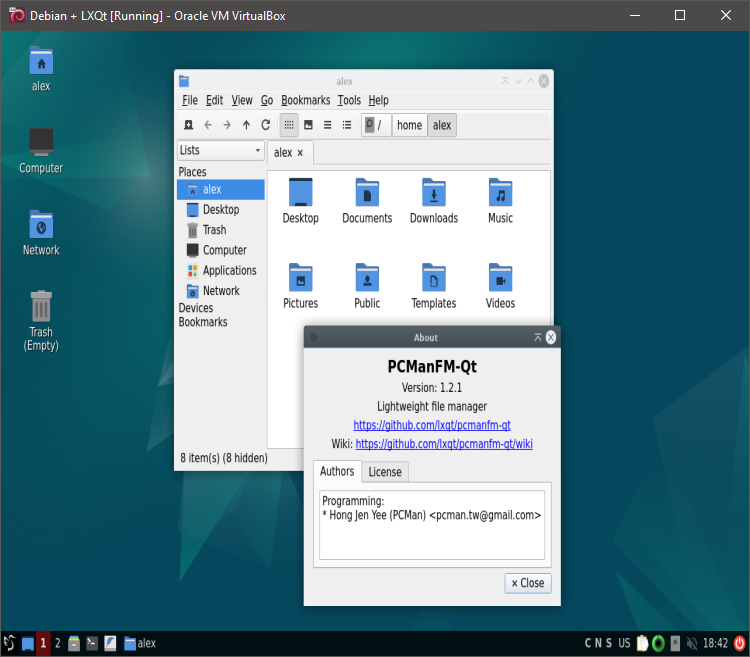Click the Bookmarks heading in sidebar
The width and height of the screenshot is (750, 657).
(x=203, y=322)
